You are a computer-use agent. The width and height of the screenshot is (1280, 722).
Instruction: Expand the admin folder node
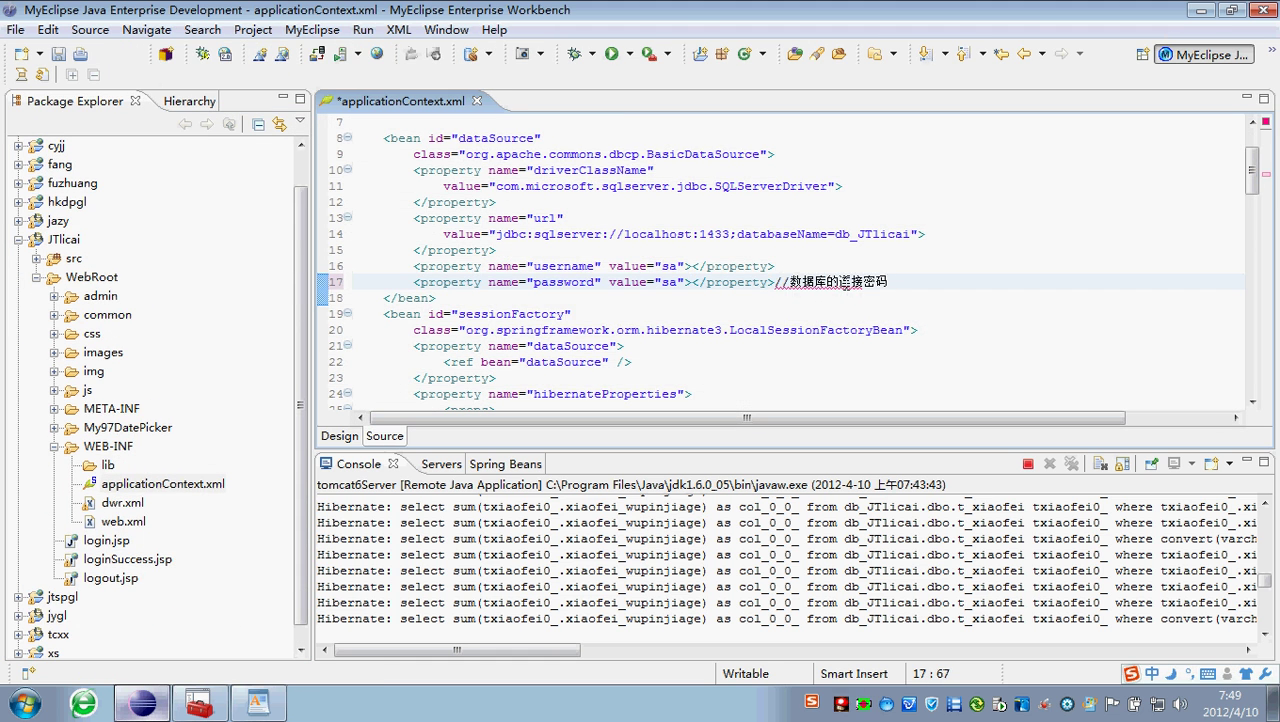click(54, 297)
